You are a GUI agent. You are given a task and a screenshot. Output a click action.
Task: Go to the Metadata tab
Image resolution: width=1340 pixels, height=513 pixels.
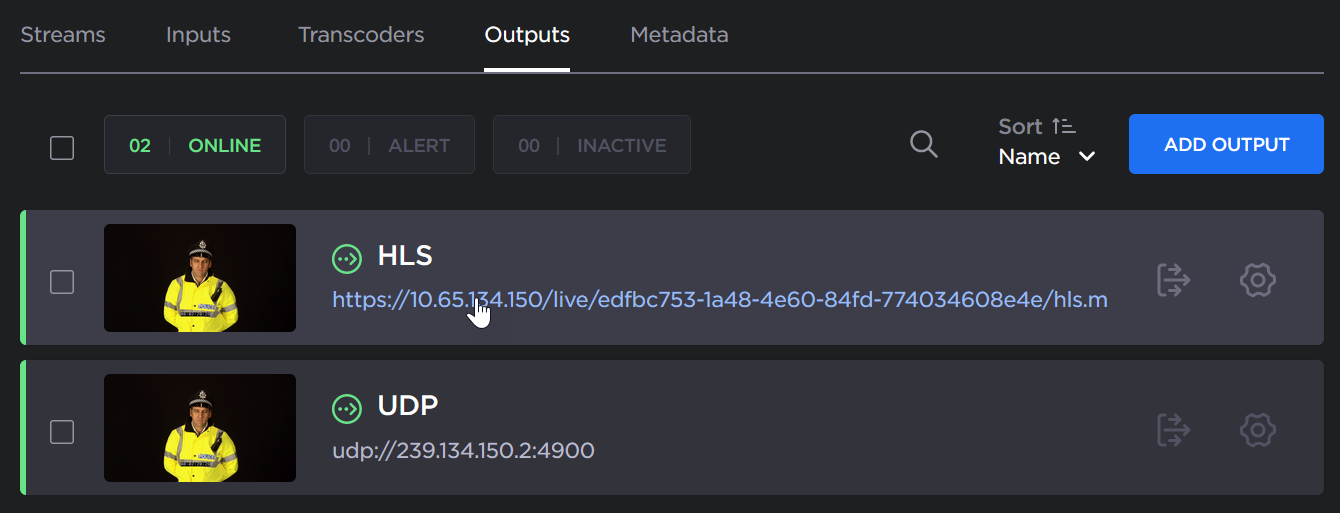[x=679, y=35]
